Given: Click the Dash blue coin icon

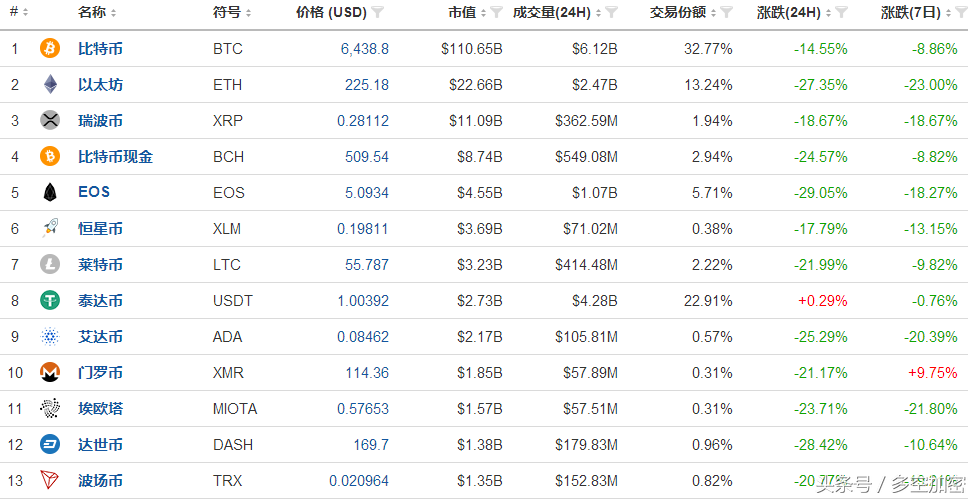Looking at the screenshot, I should [50, 444].
